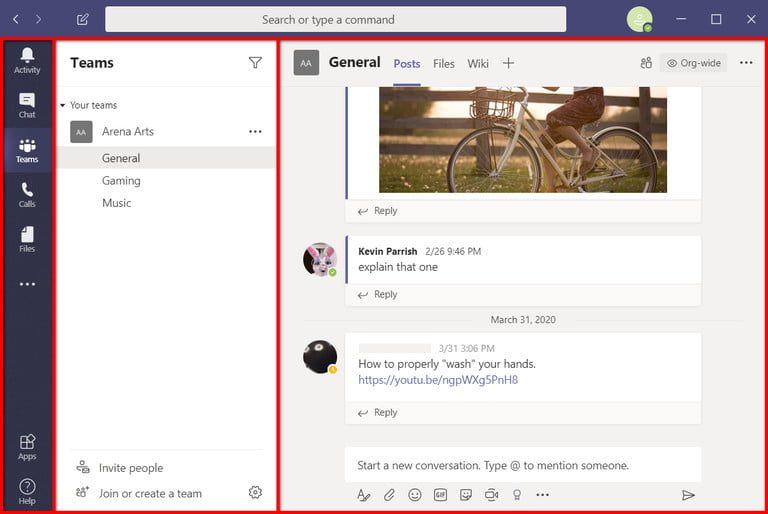This screenshot has width=768, height=514.
Task: Reply to the wash hands post
Action: pyautogui.click(x=378, y=413)
